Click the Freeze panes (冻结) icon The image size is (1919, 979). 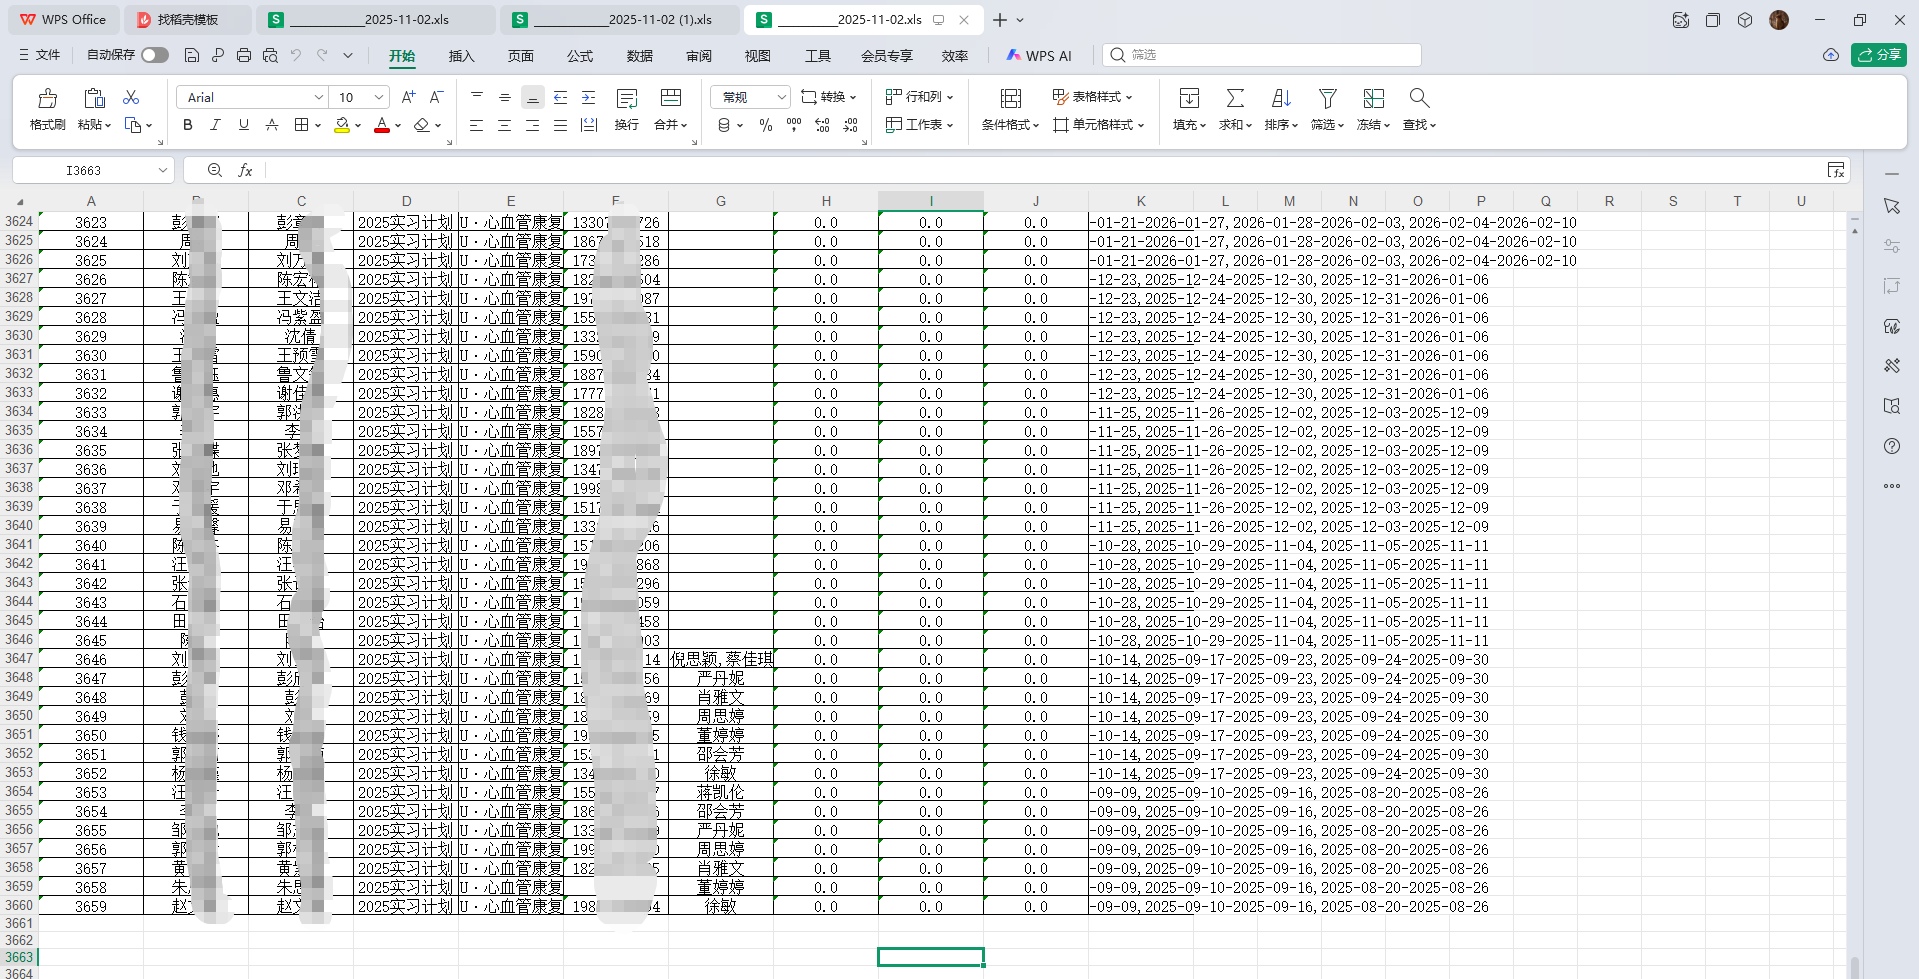pyautogui.click(x=1373, y=99)
